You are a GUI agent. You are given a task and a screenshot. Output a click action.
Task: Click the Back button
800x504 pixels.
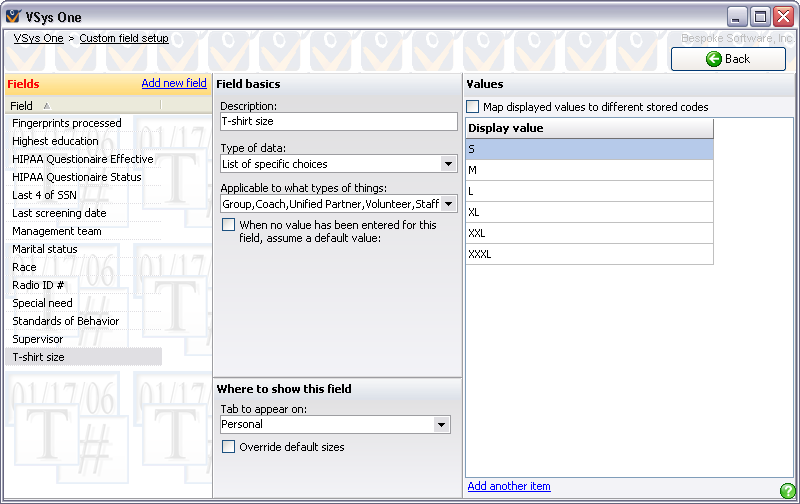[x=728, y=59]
